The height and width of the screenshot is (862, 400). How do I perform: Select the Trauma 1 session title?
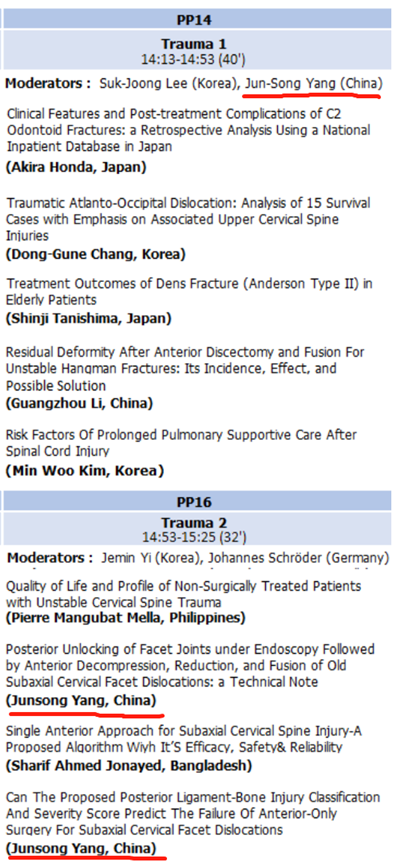pos(193,44)
